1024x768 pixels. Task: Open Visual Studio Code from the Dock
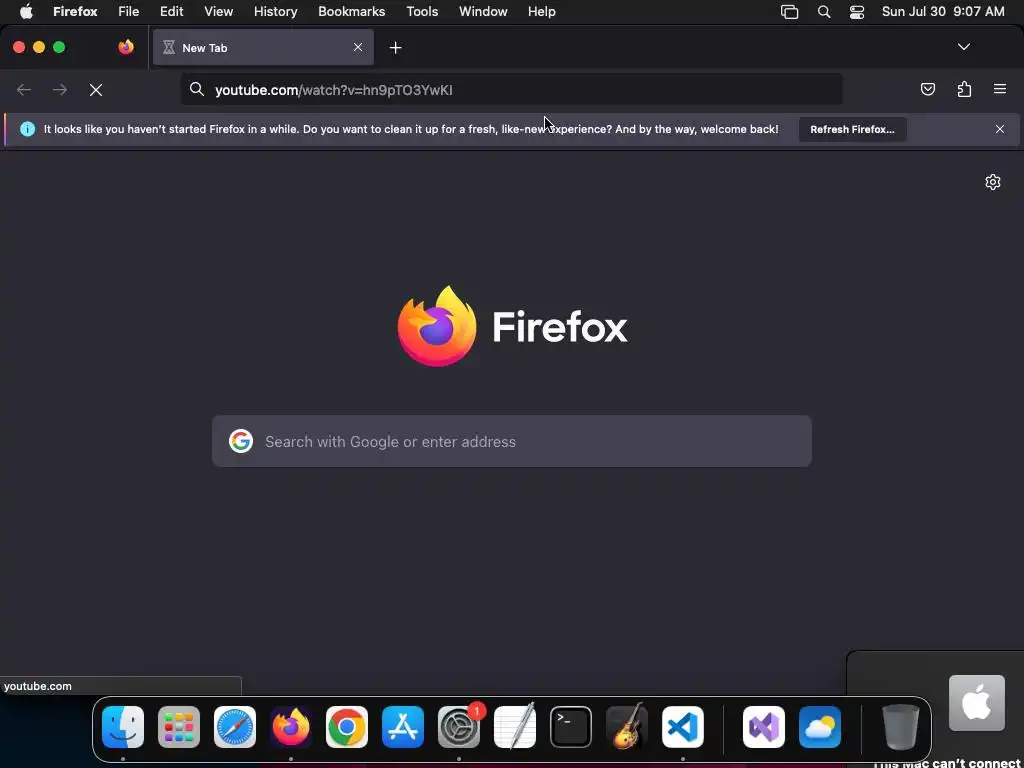point(683,727)
